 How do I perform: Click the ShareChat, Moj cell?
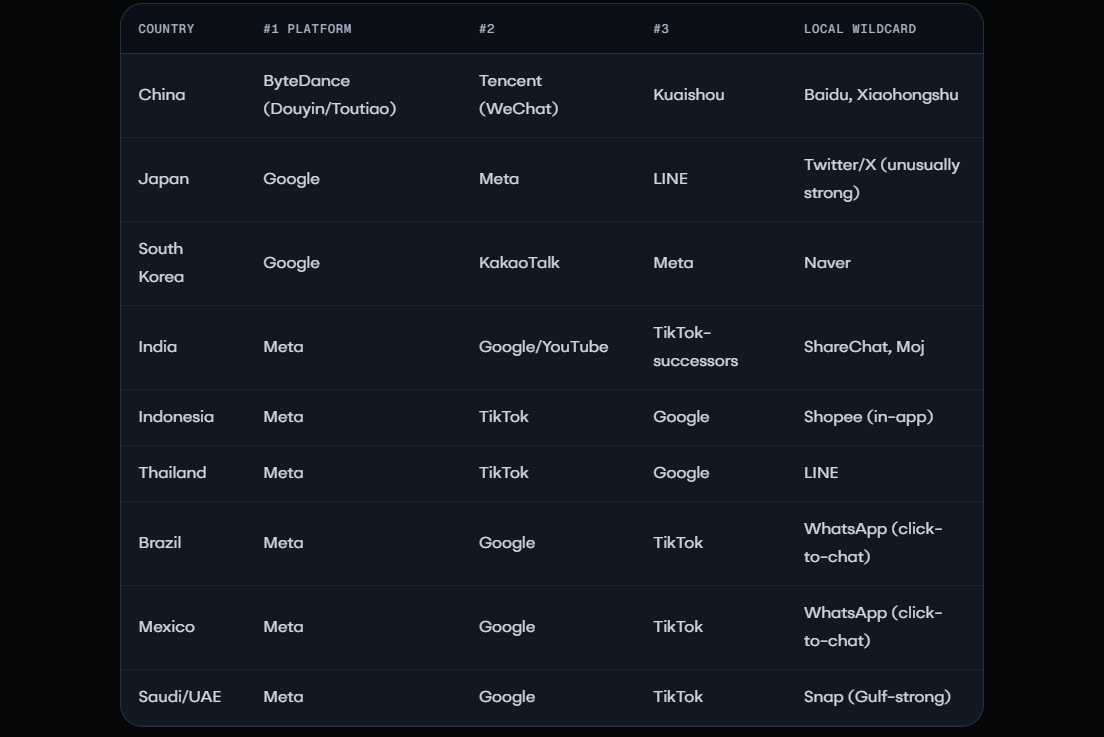tap(864, 347)
